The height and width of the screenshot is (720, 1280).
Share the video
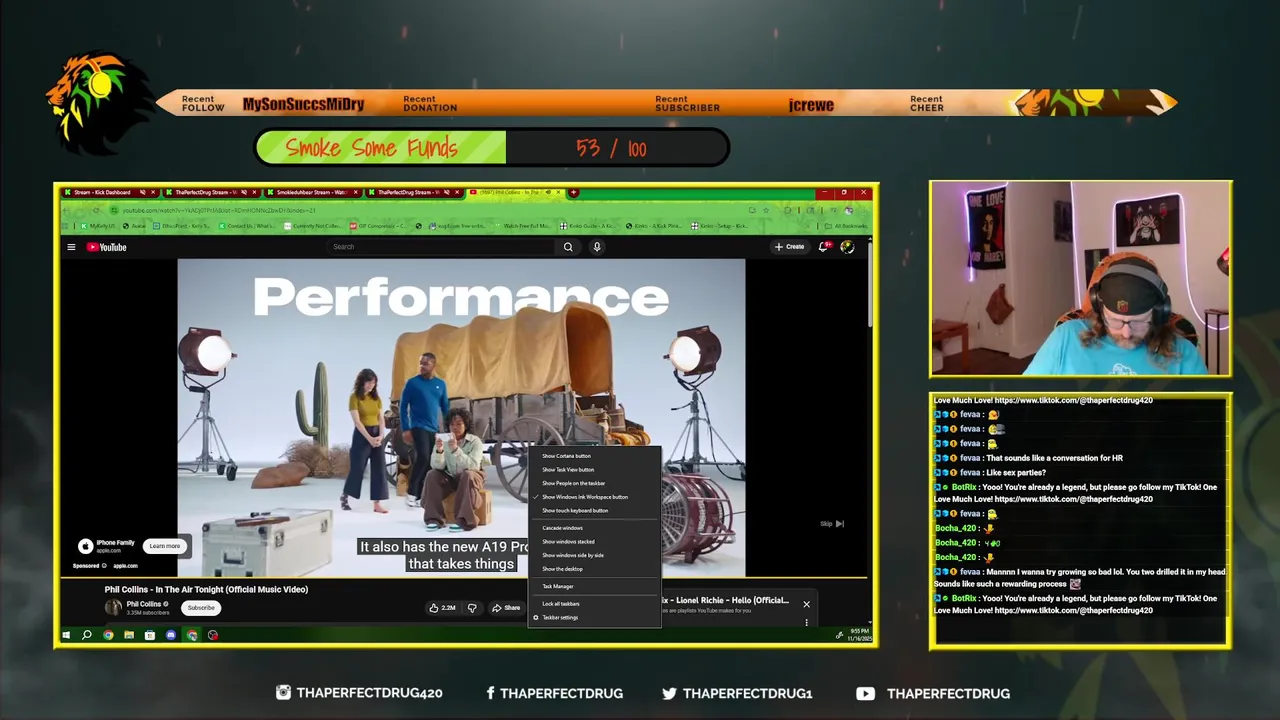click(506, 608)
